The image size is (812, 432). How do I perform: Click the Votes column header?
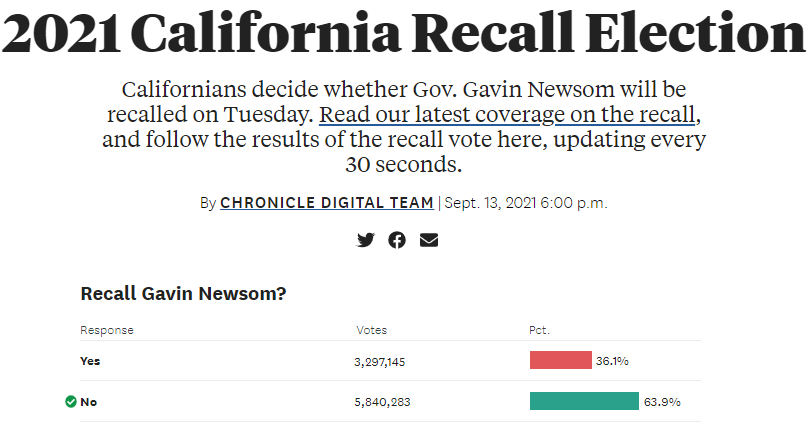[x=371, y=330]
